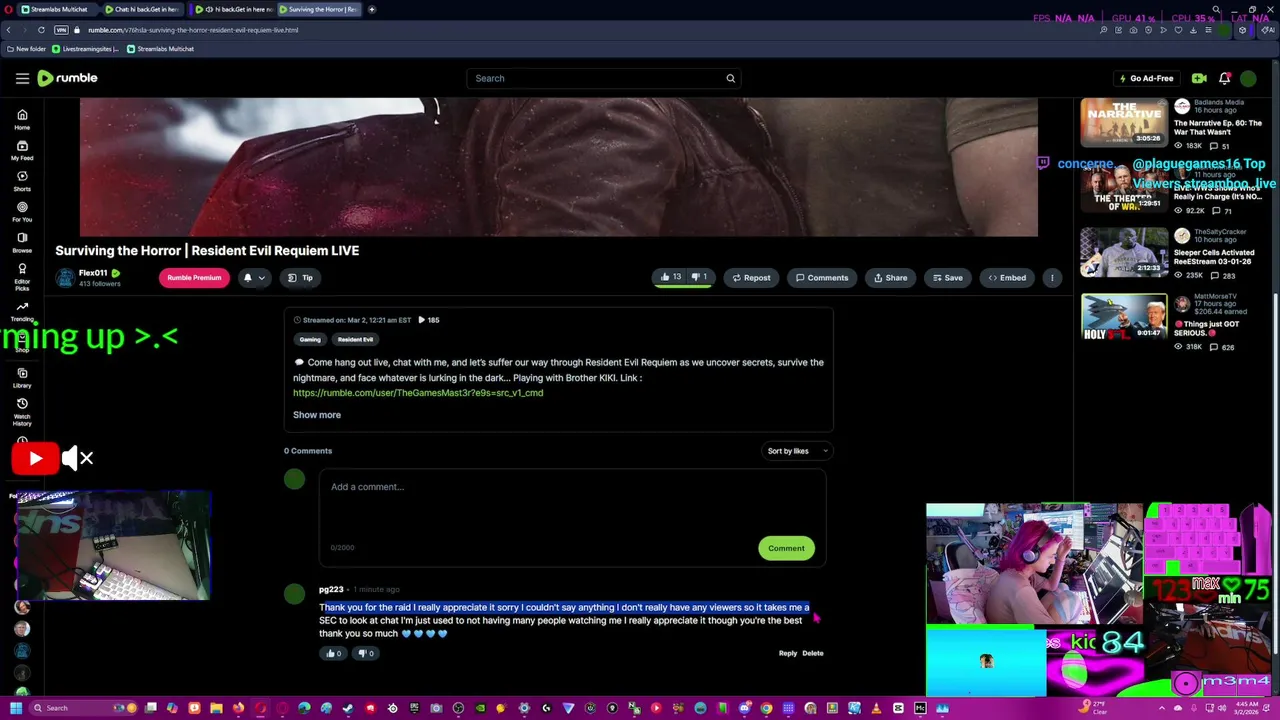Like the video with thumbs up

click(x=670, y=277)
